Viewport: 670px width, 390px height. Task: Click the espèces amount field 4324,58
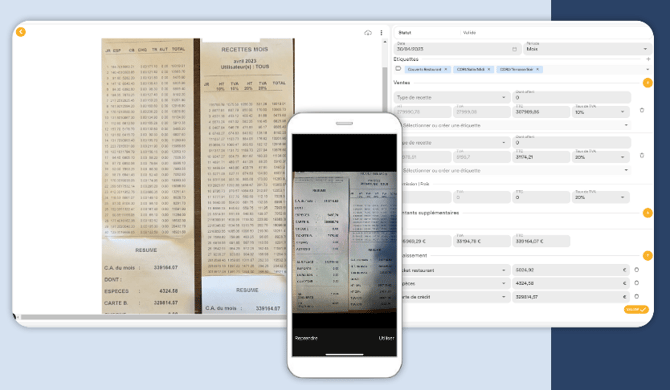(570, 283)
